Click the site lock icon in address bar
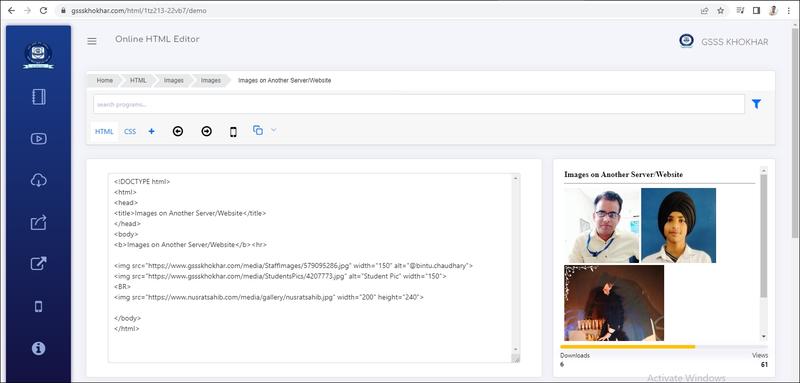Screen dimensions: 800x383 [63, 10]
